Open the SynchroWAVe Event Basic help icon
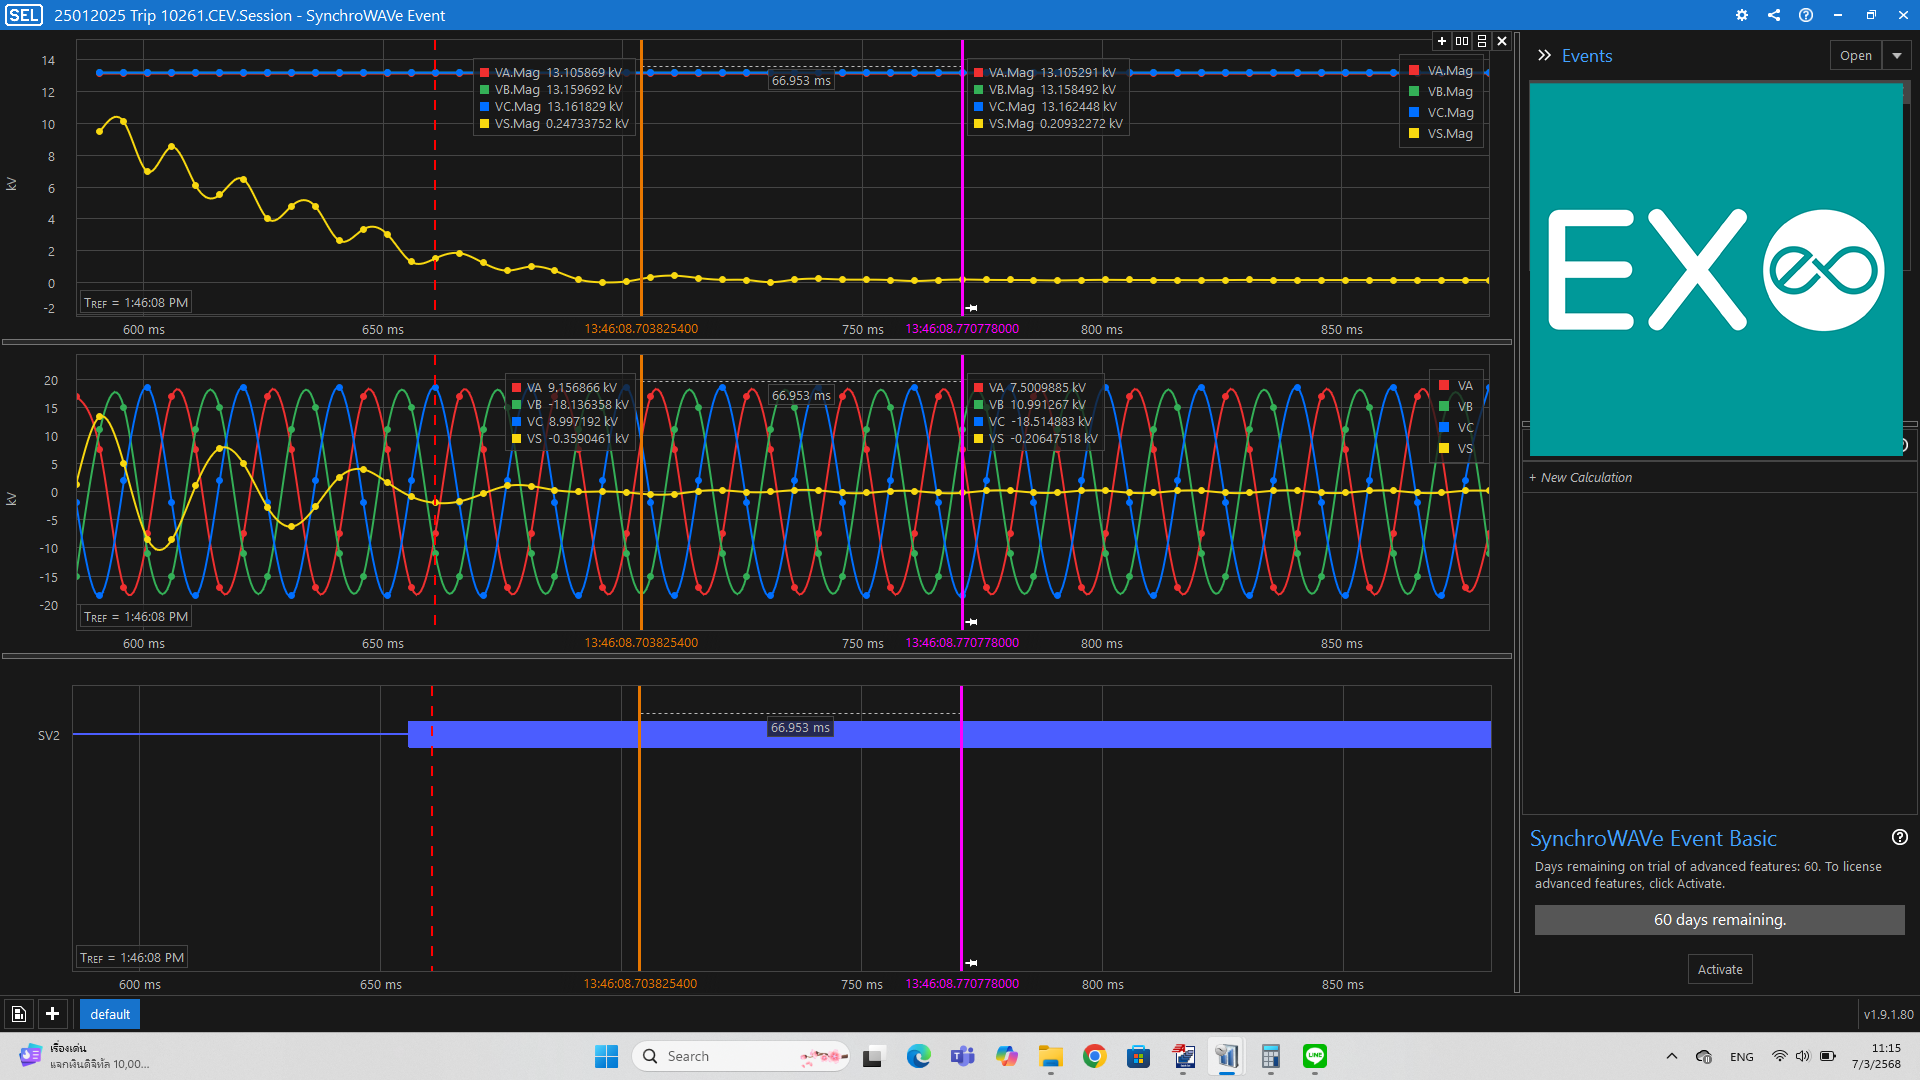 pyautogui.click(x=1900, y=837)
